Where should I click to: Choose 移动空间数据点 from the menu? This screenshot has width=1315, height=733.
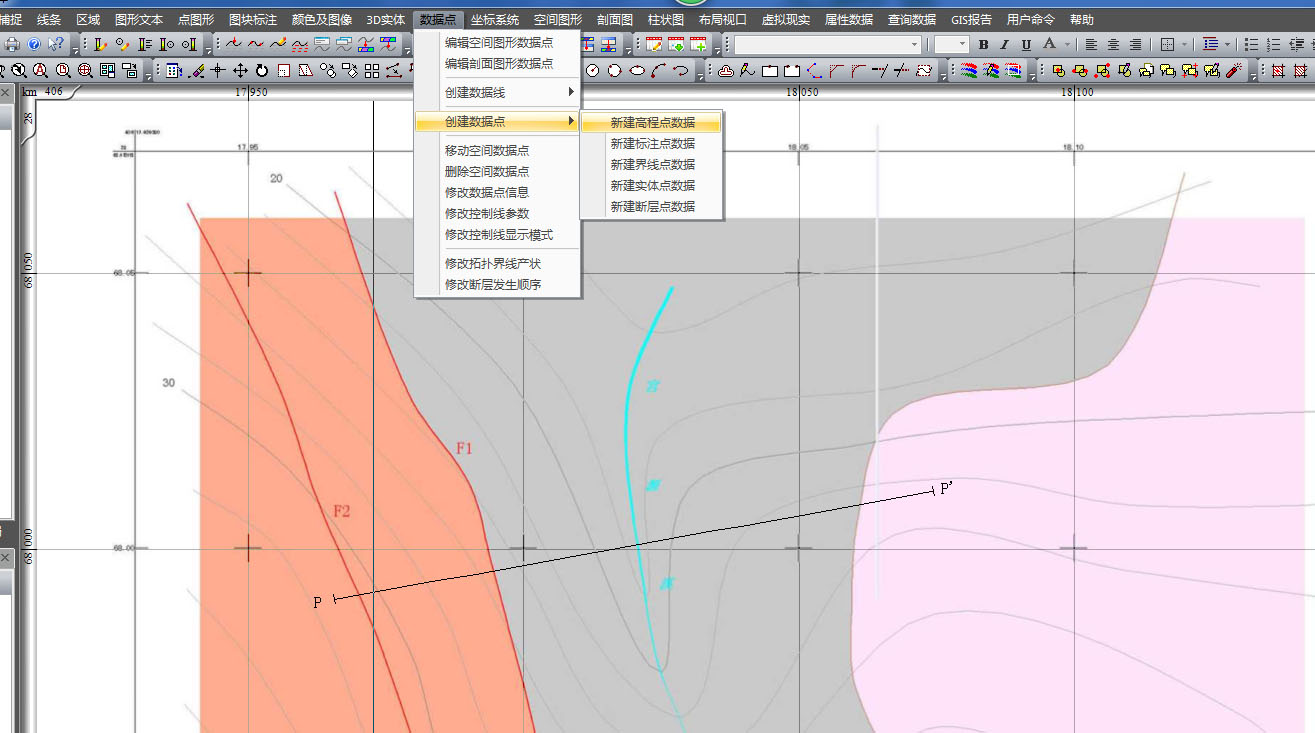tap(498, 150)
